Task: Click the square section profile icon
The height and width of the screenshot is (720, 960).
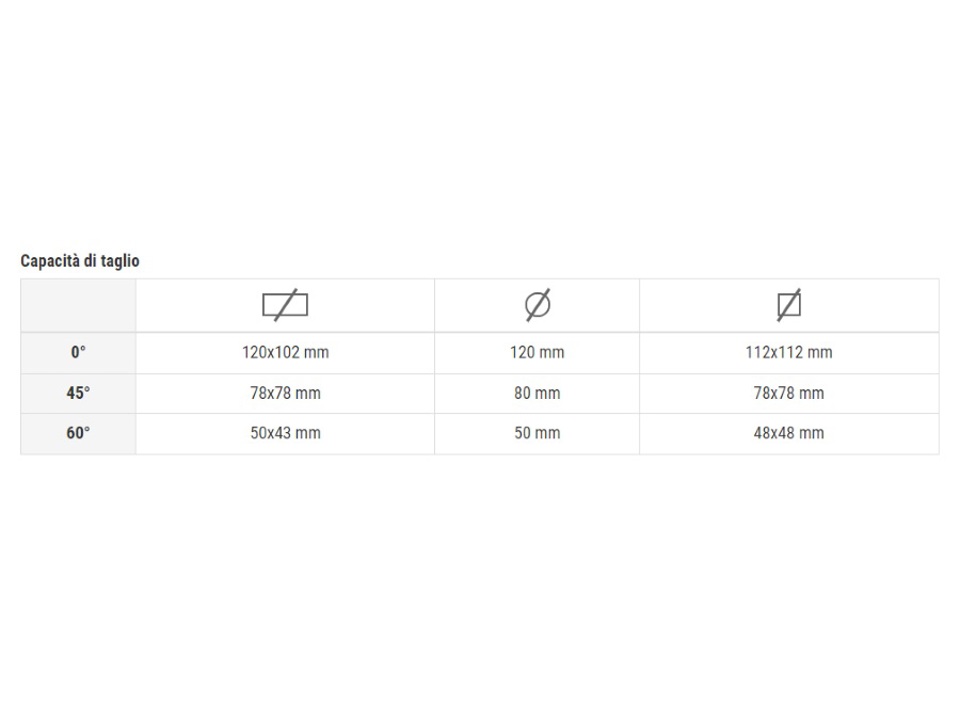Action: click(789, 305)
